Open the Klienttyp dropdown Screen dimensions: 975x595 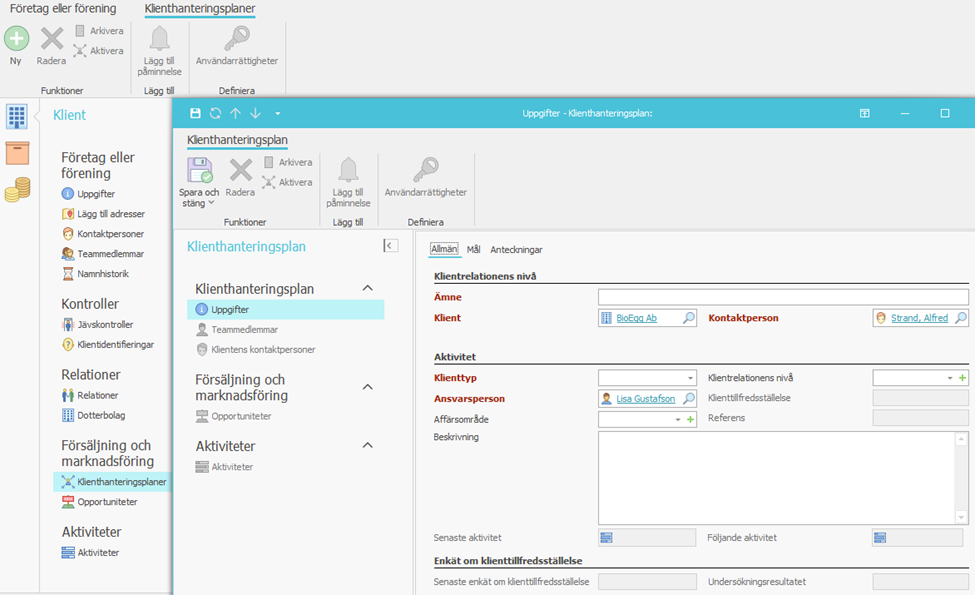tap(690, 378)
